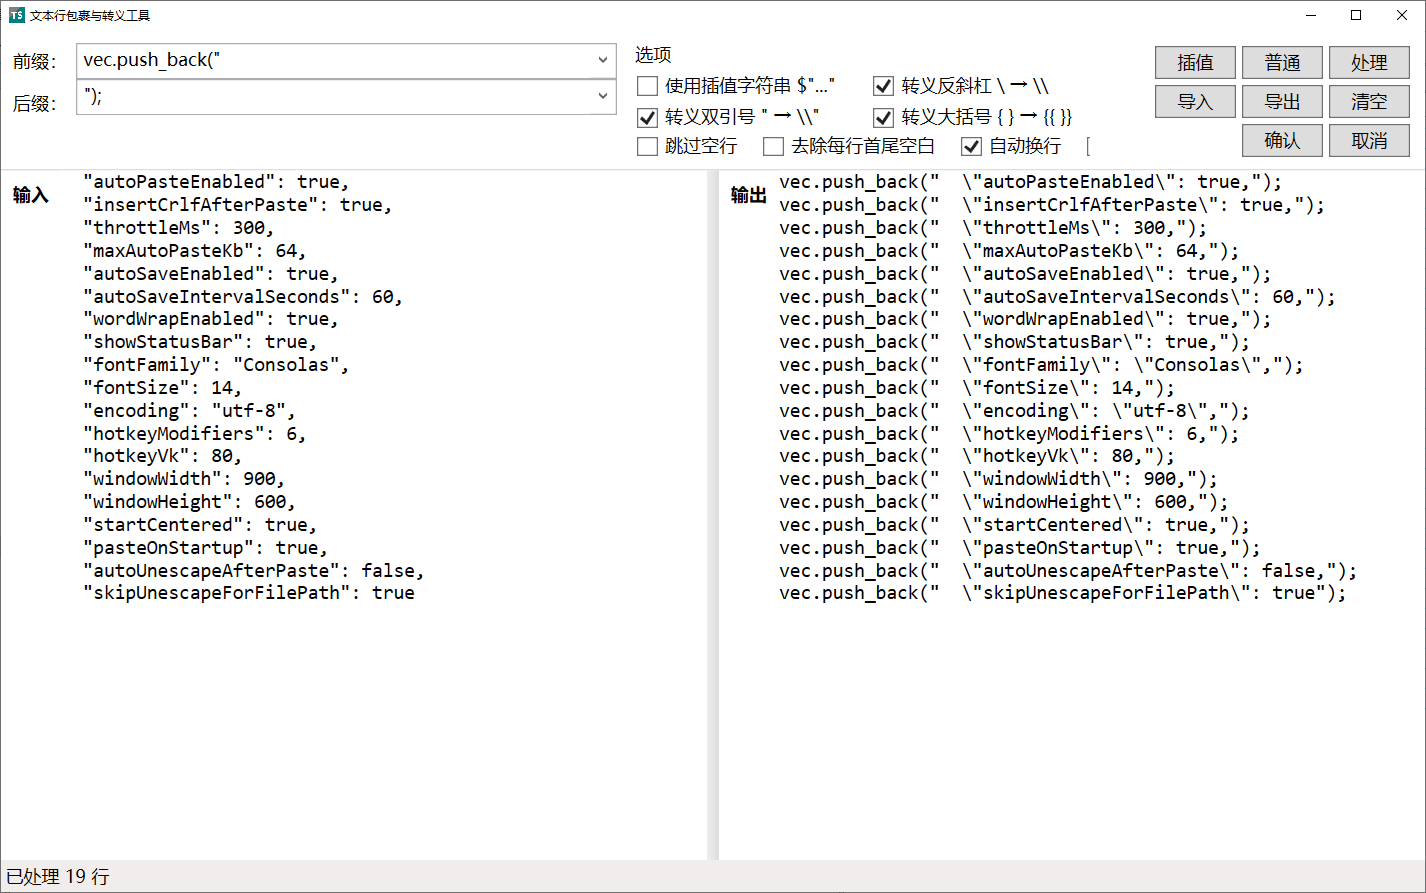Open the 后缀 suffix dropdown arrow

click(603, 96)
